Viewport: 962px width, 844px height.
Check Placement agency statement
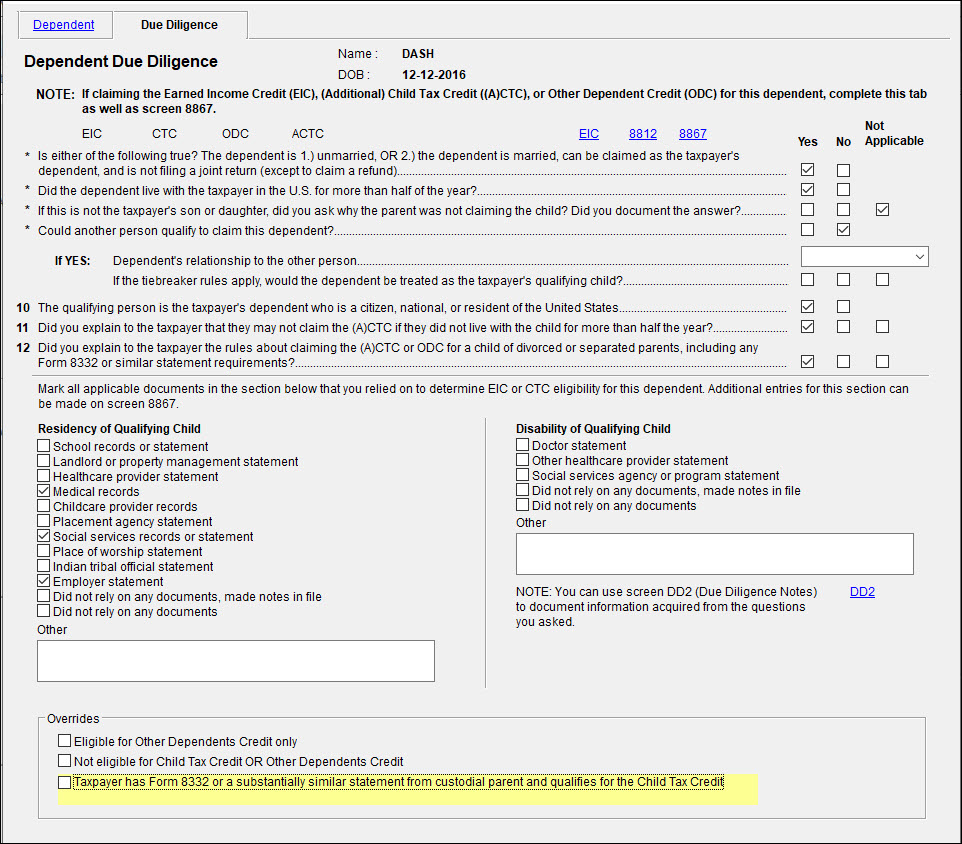[x=44, y=521]
